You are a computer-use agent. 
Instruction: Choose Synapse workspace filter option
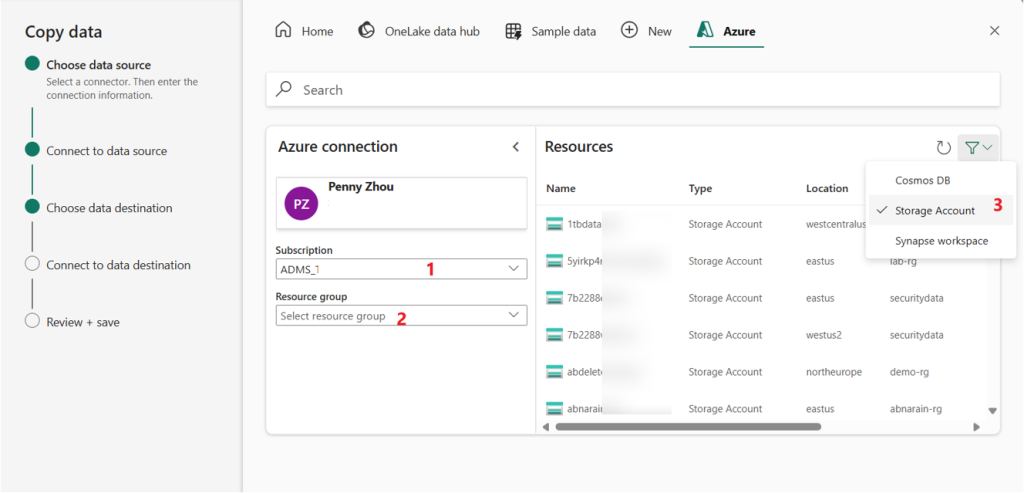coord(941,241)
